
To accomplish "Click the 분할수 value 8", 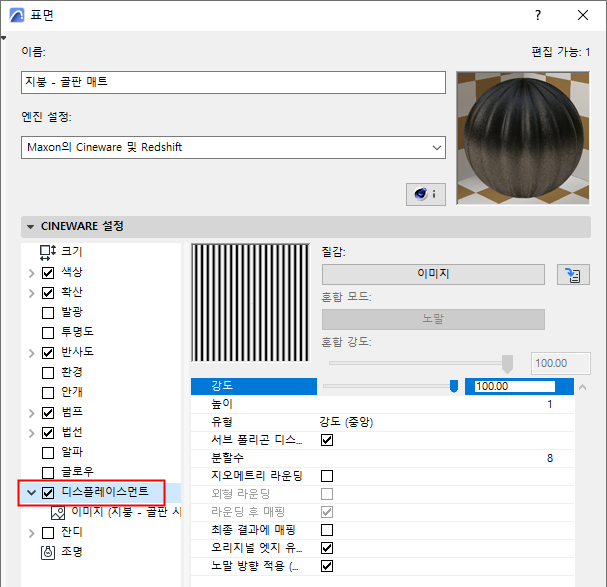I will point(550,458).
